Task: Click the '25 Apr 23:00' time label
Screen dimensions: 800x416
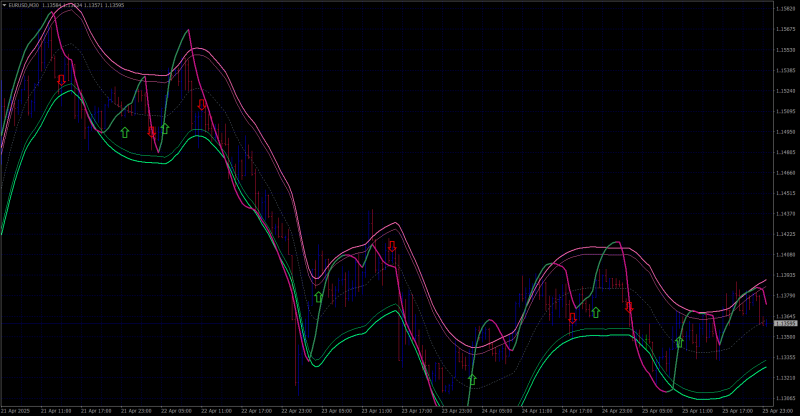Action: click(778, 411)
